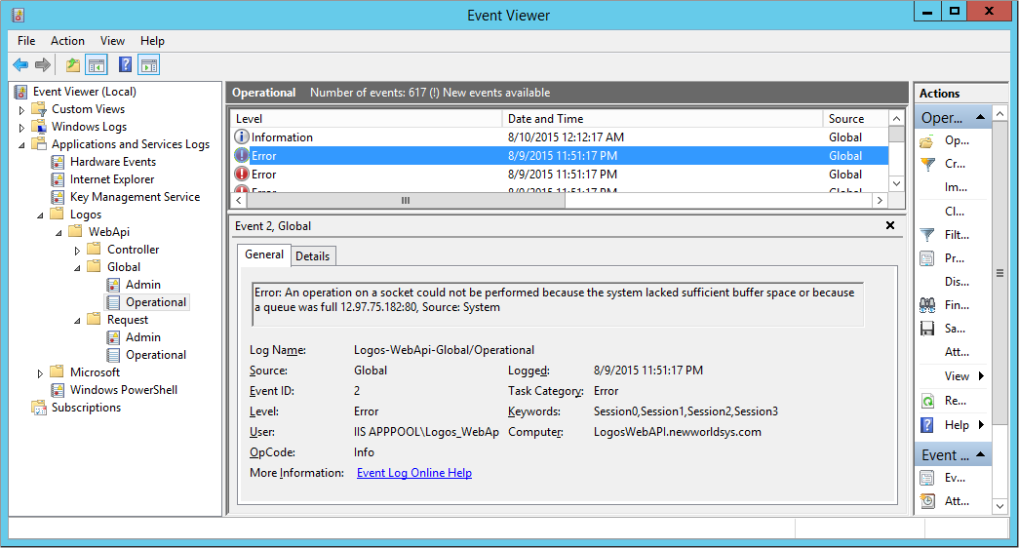The height and width of the screenshot is (548, 1019).
Task: Switch to the Details tab
Action: click(312, 256)
